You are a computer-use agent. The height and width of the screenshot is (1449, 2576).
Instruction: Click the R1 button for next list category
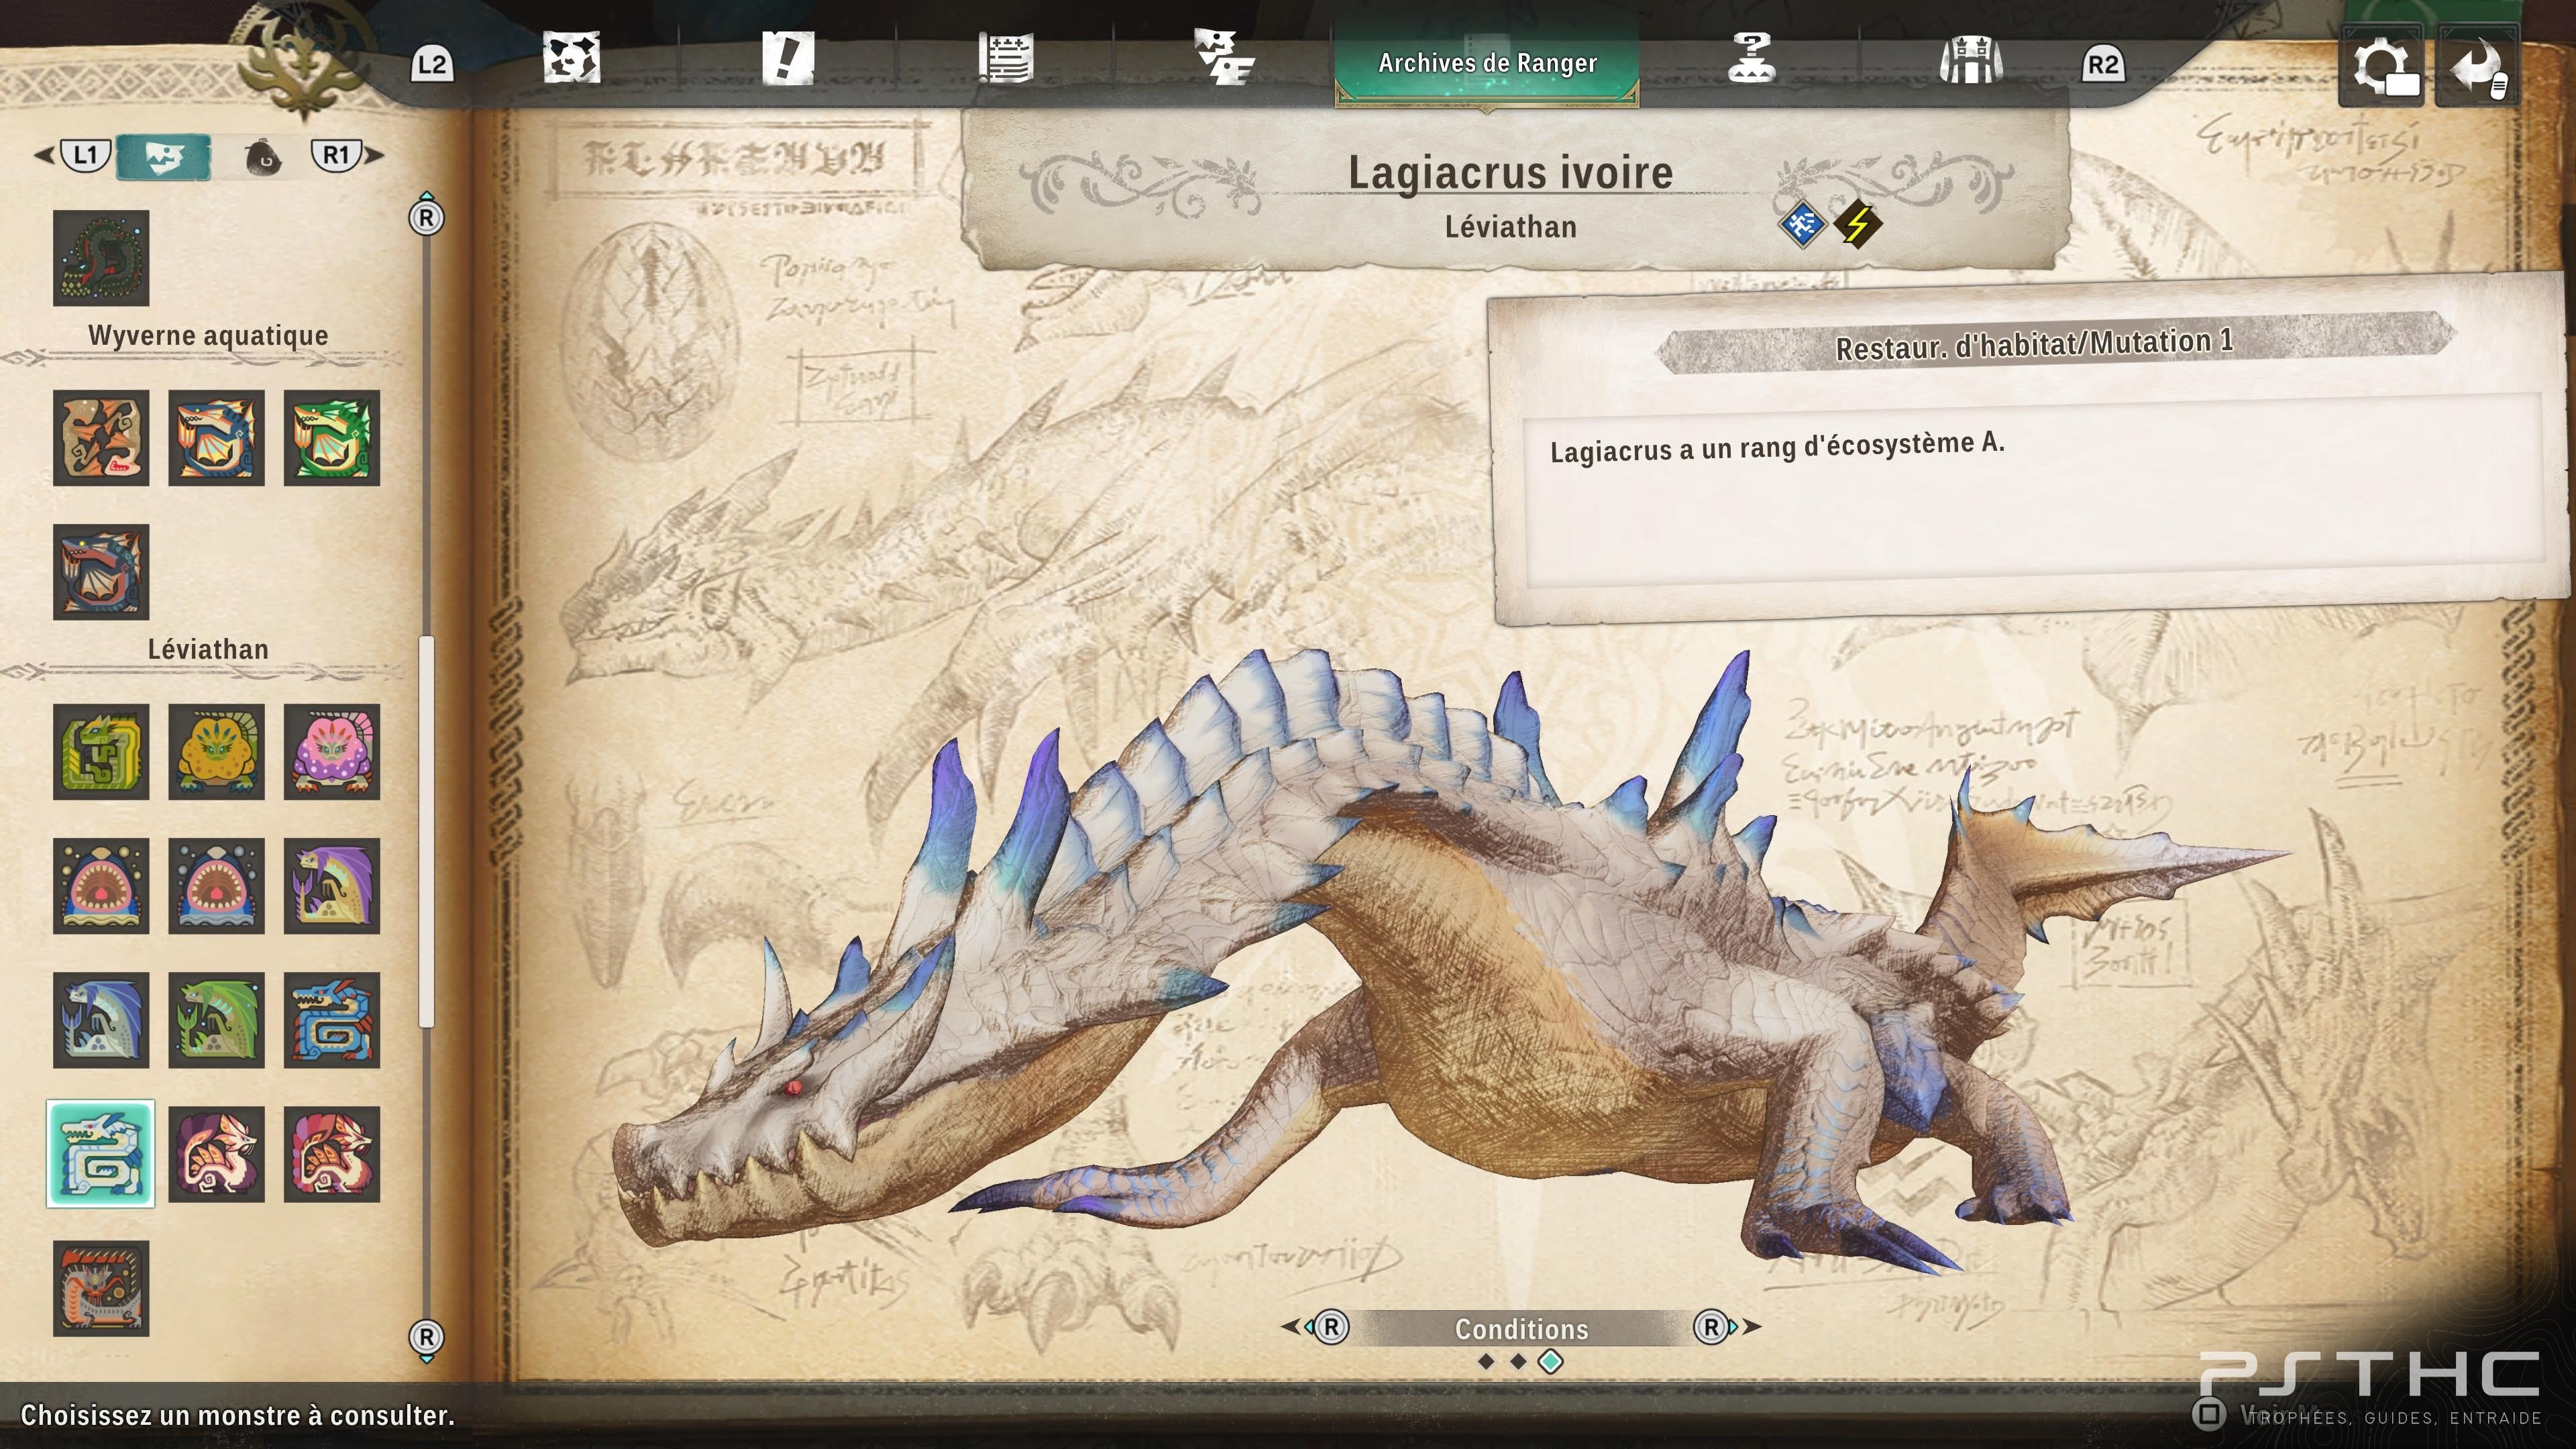[x=336, y=155]
